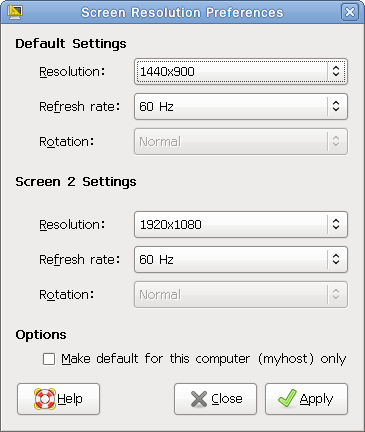
Task: Click the Help button
Action: click(x=58, y=399)
